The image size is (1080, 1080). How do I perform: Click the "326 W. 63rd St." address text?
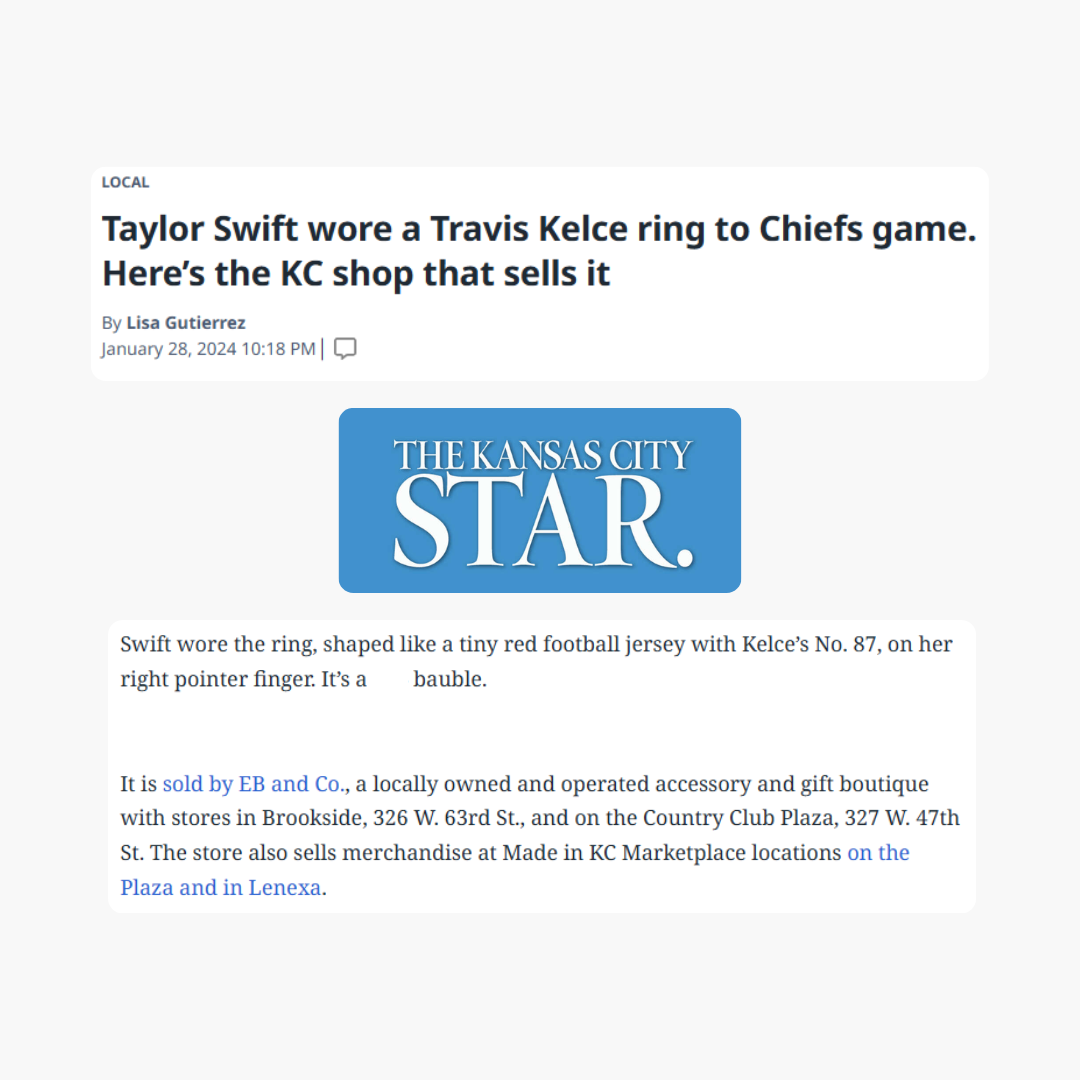click(449, 818)
